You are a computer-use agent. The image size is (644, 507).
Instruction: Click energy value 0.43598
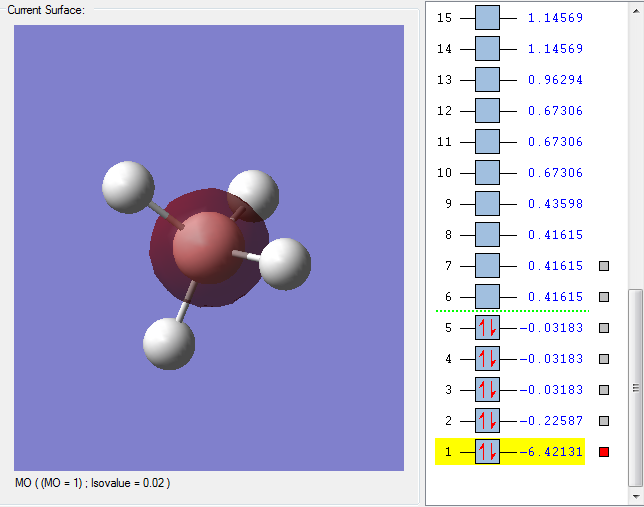click(x=555, y=204)
